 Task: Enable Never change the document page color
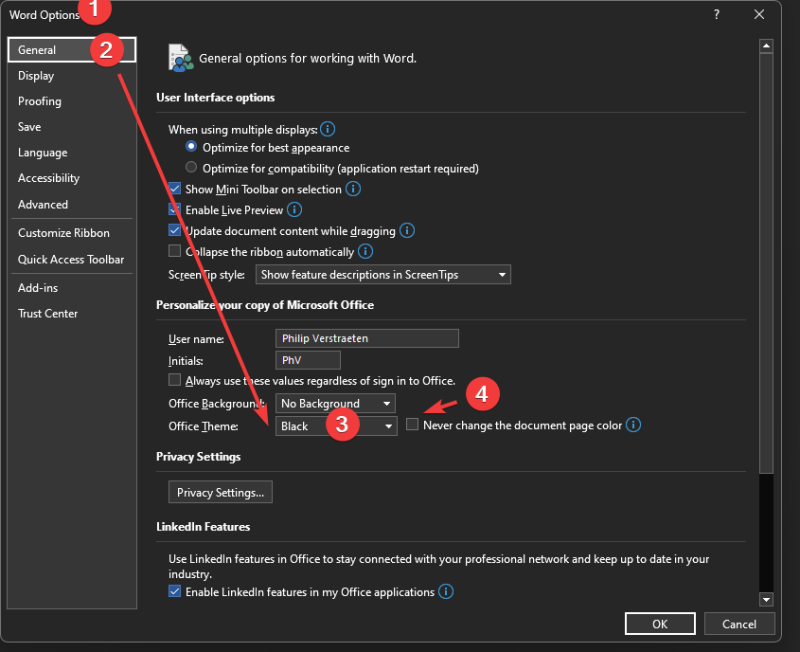click(413, 425)
